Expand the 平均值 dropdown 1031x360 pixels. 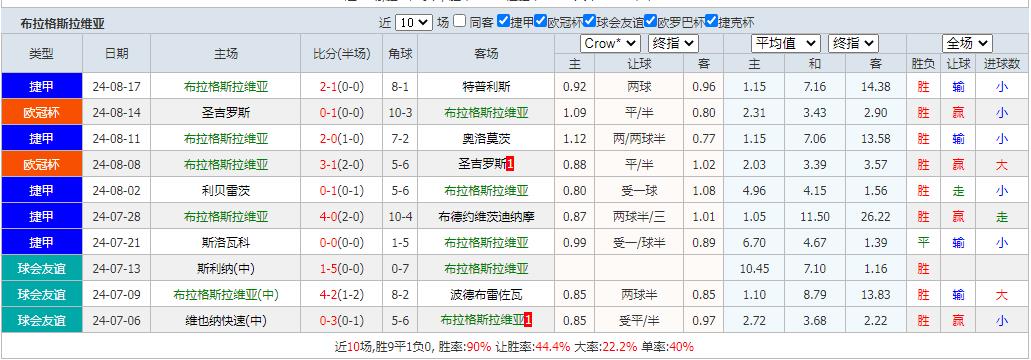point(786,43)
